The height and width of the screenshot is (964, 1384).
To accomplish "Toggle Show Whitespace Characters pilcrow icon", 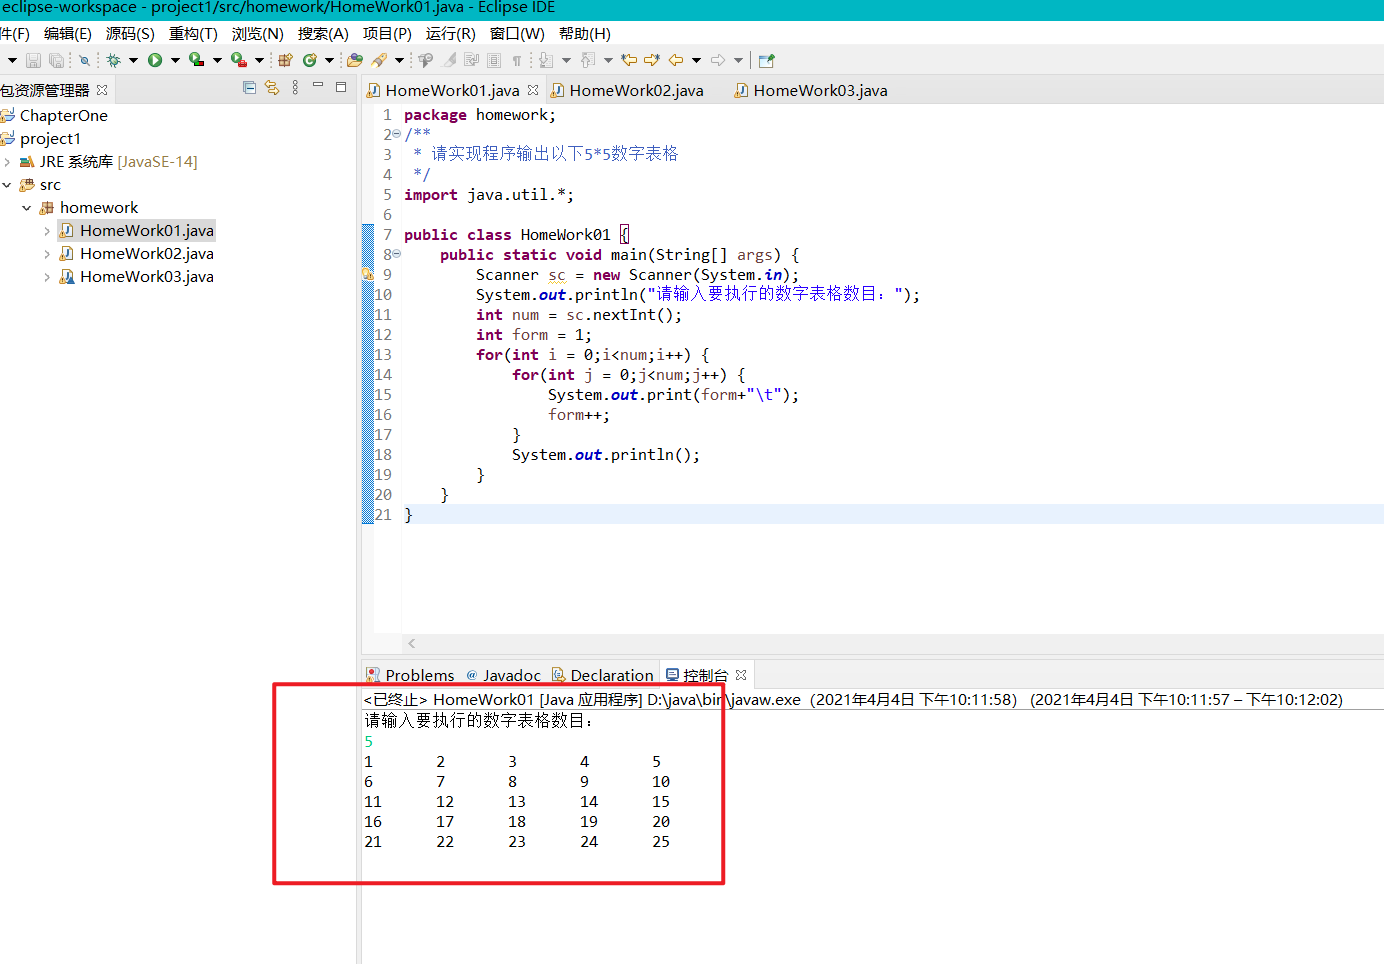I will coord(516,60).
